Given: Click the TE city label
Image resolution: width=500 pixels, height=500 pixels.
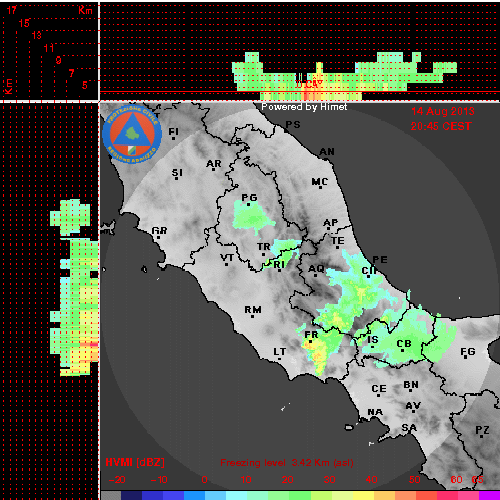Looking at the screenshot, I should point(338,240).
